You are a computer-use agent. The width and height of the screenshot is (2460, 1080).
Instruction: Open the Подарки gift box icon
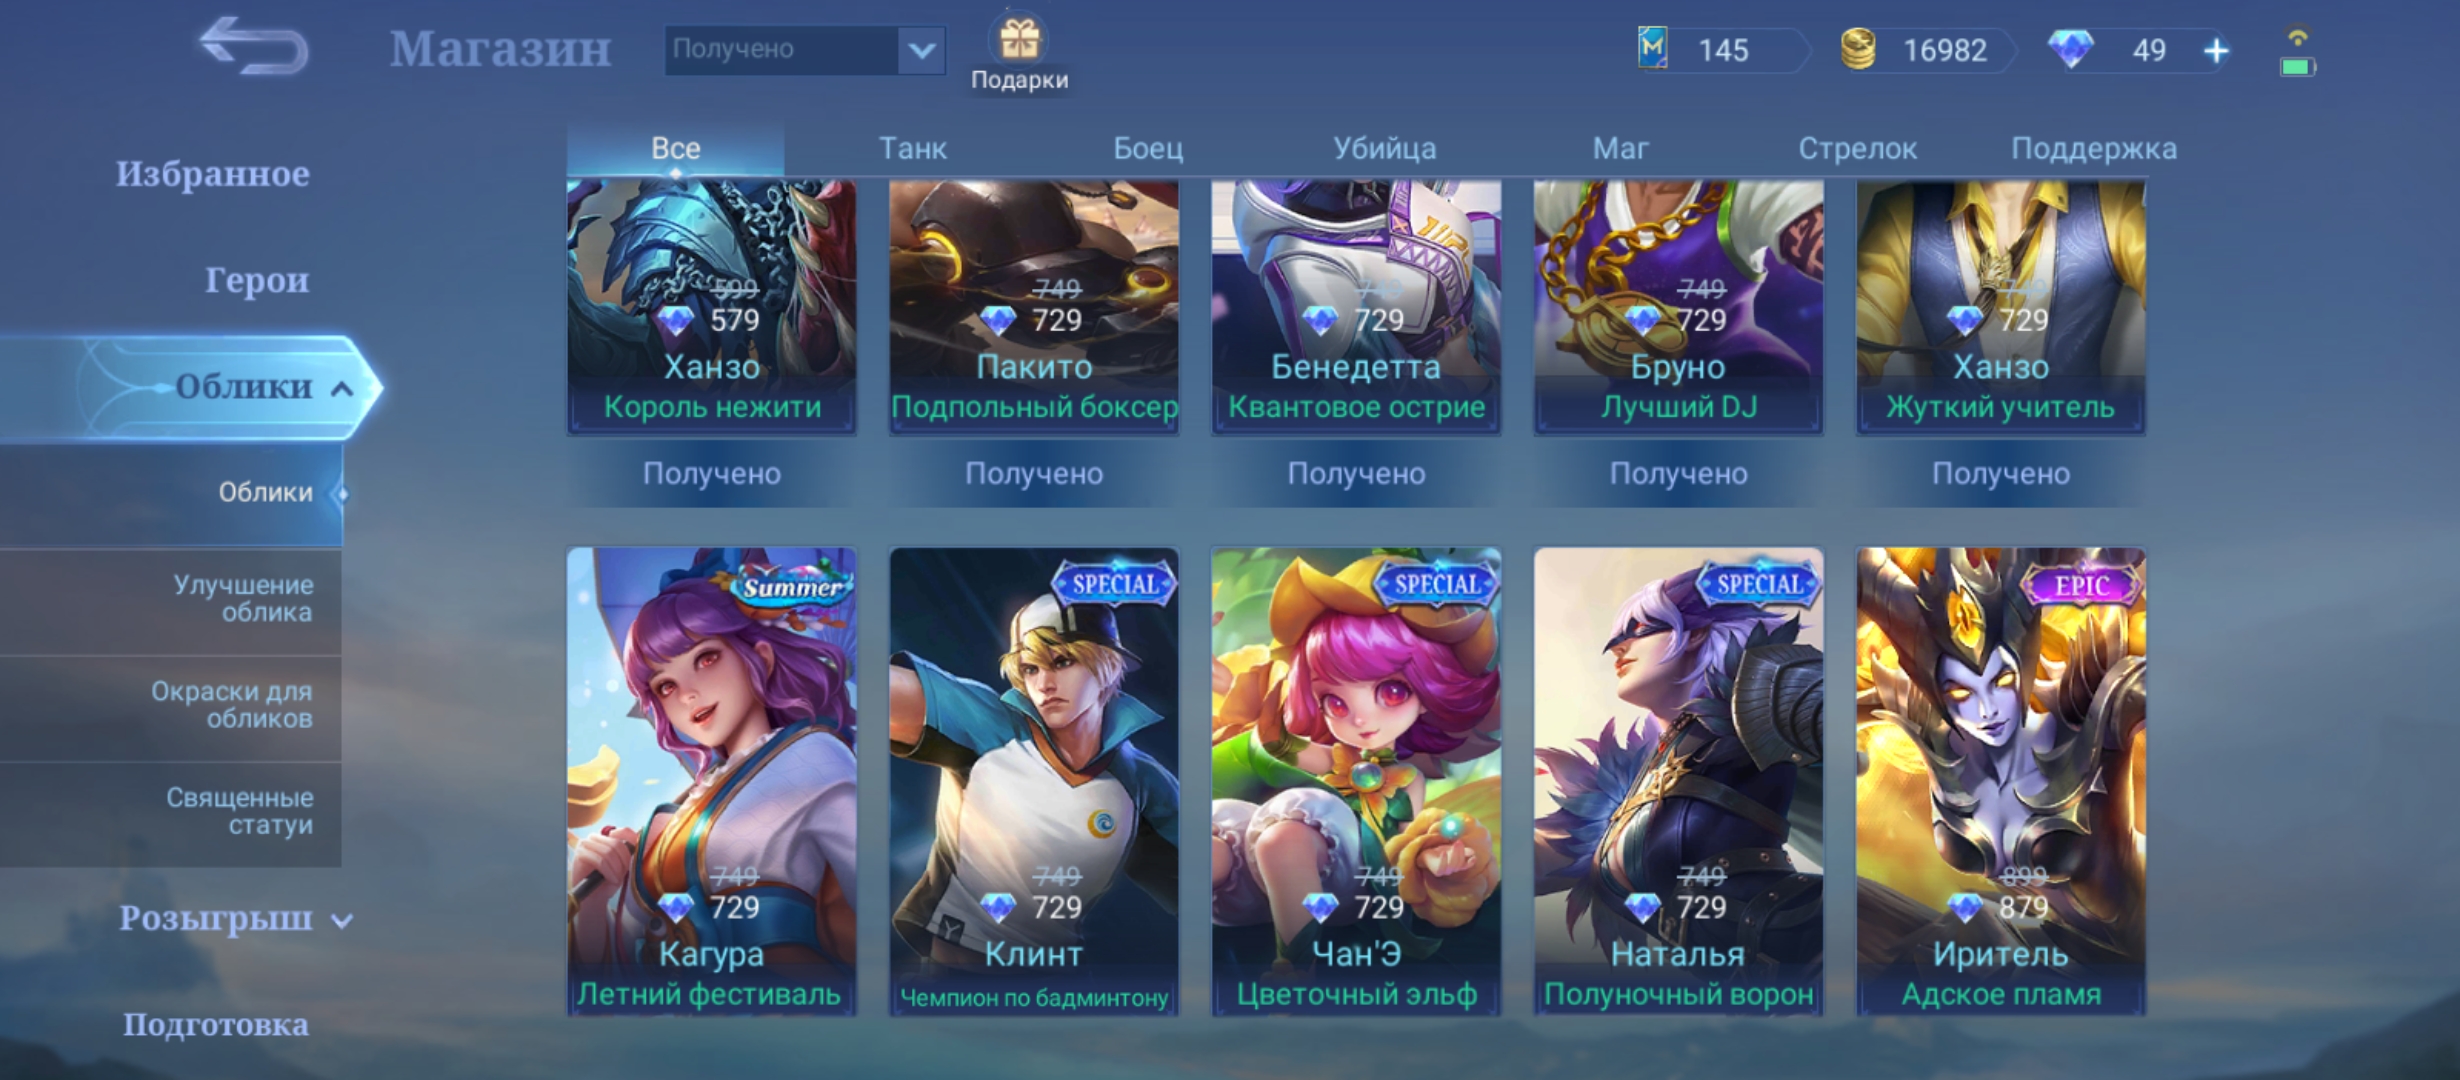point(1019,40)
